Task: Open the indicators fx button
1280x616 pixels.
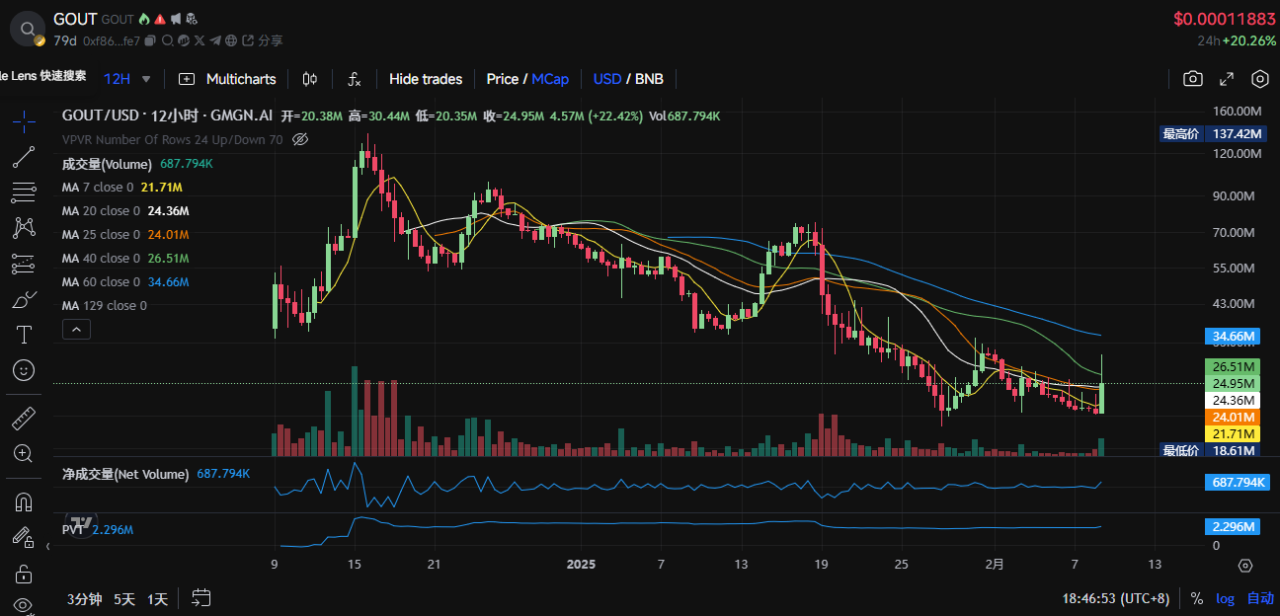Action: coord(354,79)
